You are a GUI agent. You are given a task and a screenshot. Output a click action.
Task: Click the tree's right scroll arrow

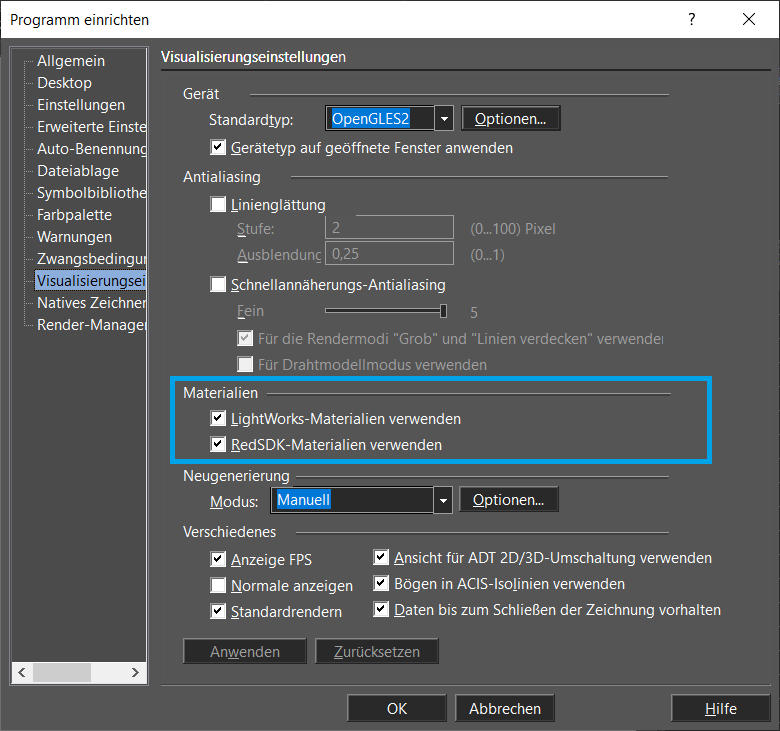point(135,673)
